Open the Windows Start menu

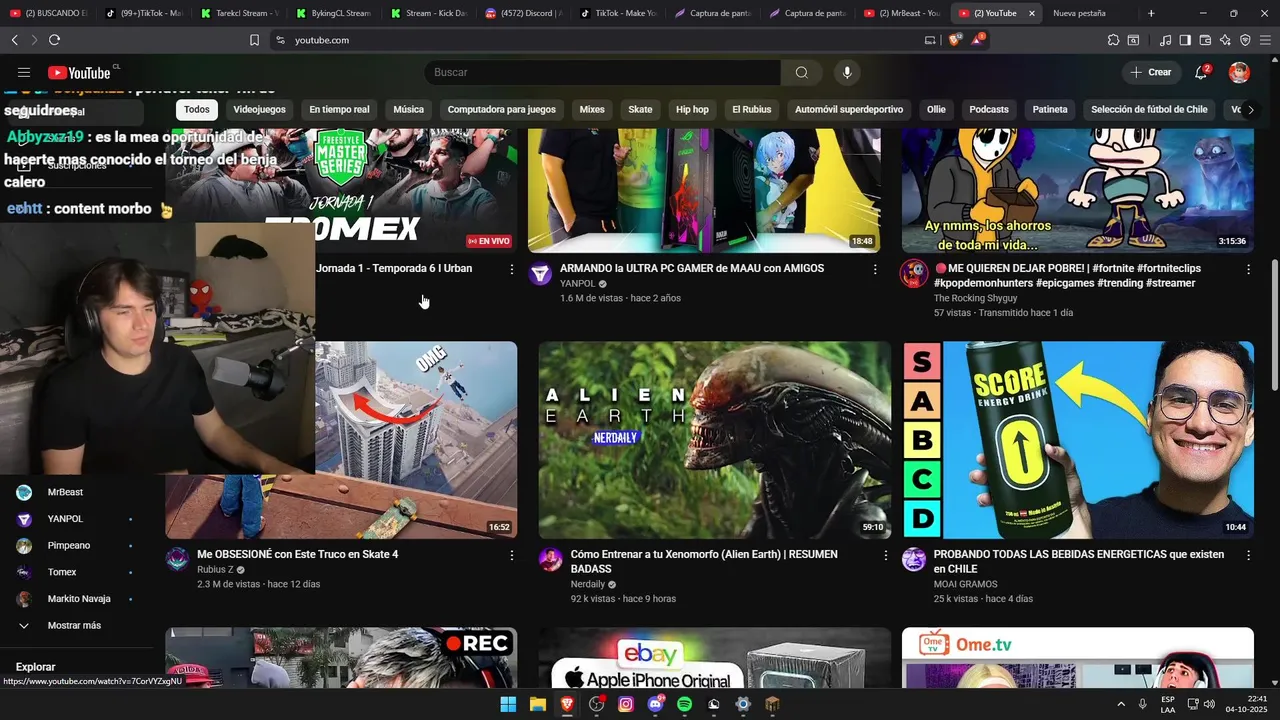pyautogui.click(x=508, y=704)
